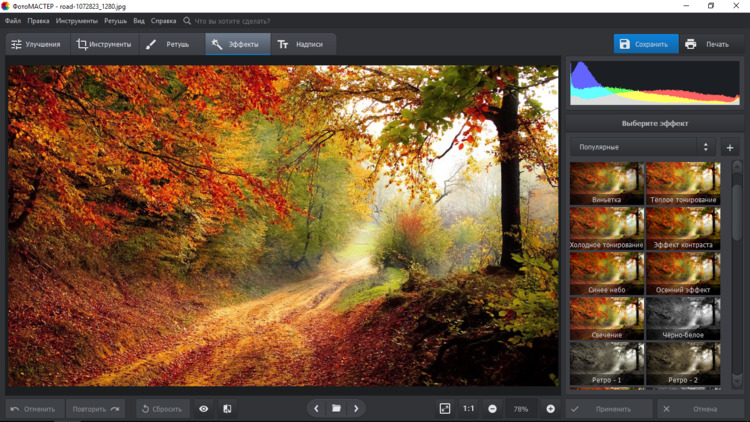Click the search magnifier in menu bar
Image resolution: width=750 pixels, height=422 pixels.
point(187,20)
